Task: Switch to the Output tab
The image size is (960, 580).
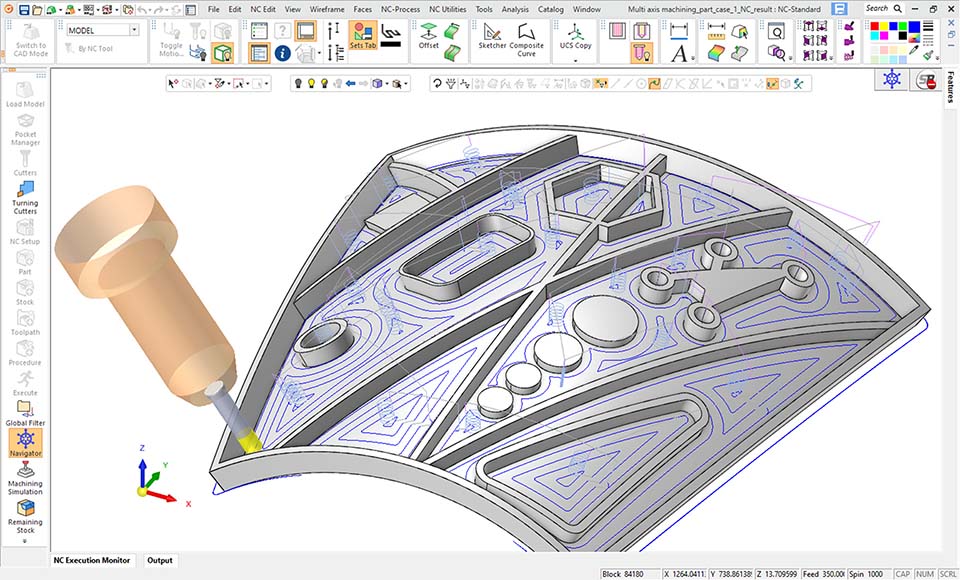Action: 160,560
